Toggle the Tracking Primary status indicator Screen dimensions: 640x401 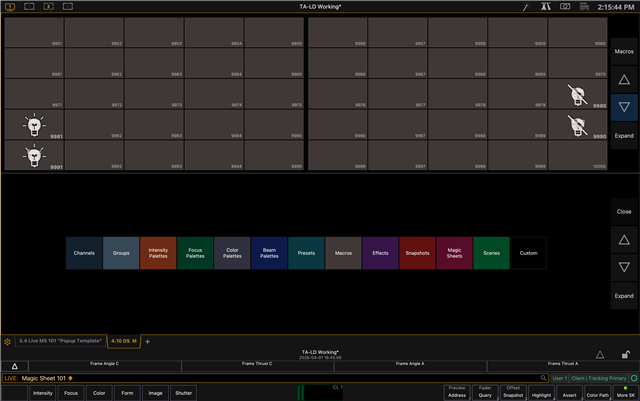pos(633,379)
